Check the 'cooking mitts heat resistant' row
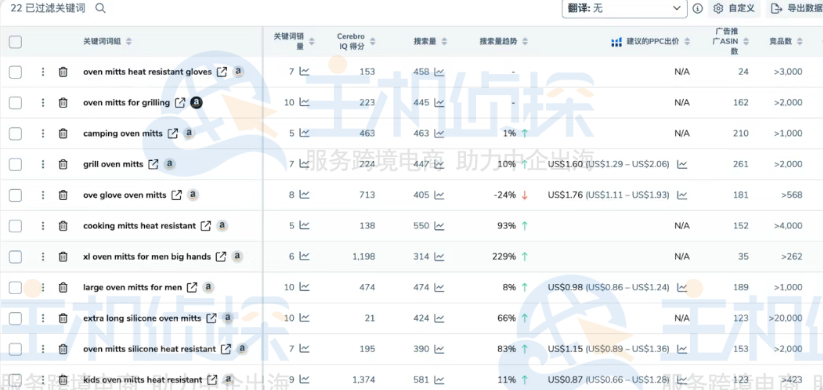This screenshot has height=390, width=823. tap(15, 226)
